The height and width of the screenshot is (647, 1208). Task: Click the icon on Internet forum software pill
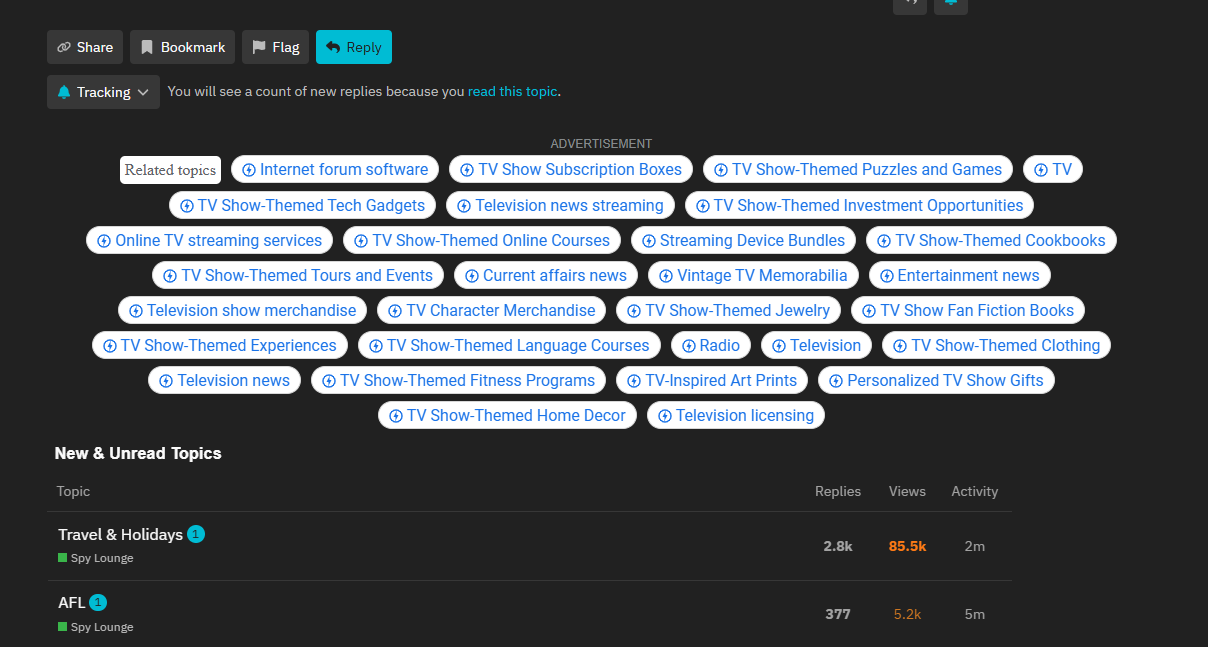[249, 170]
